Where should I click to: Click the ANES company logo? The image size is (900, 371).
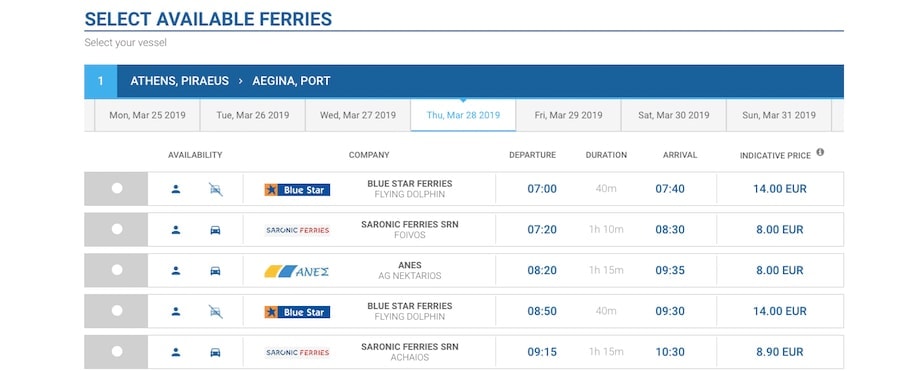pos(297,271)
